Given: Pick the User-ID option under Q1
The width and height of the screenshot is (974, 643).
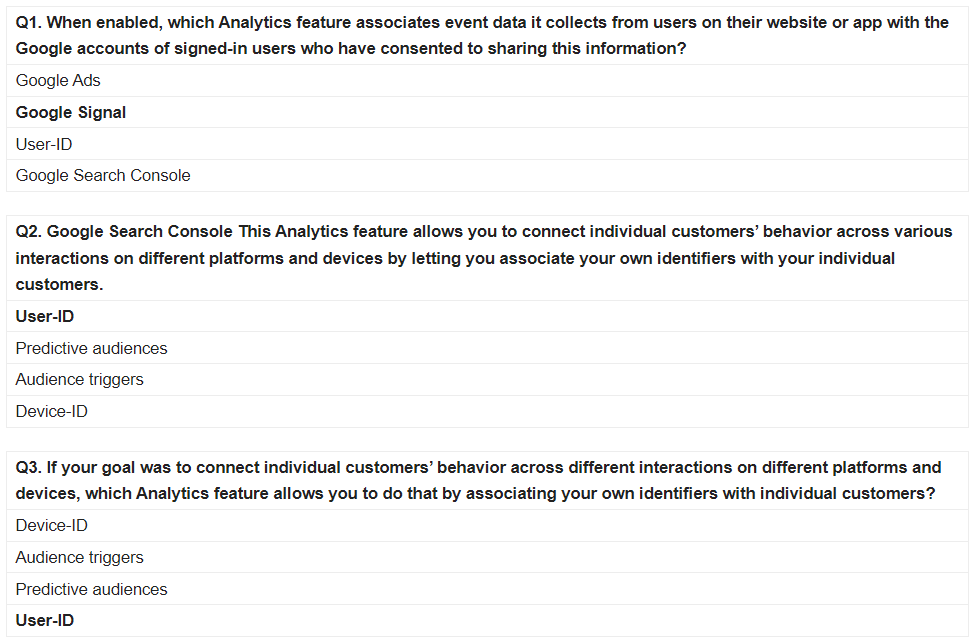Looking at the screenshot, I should pos(44,145).
